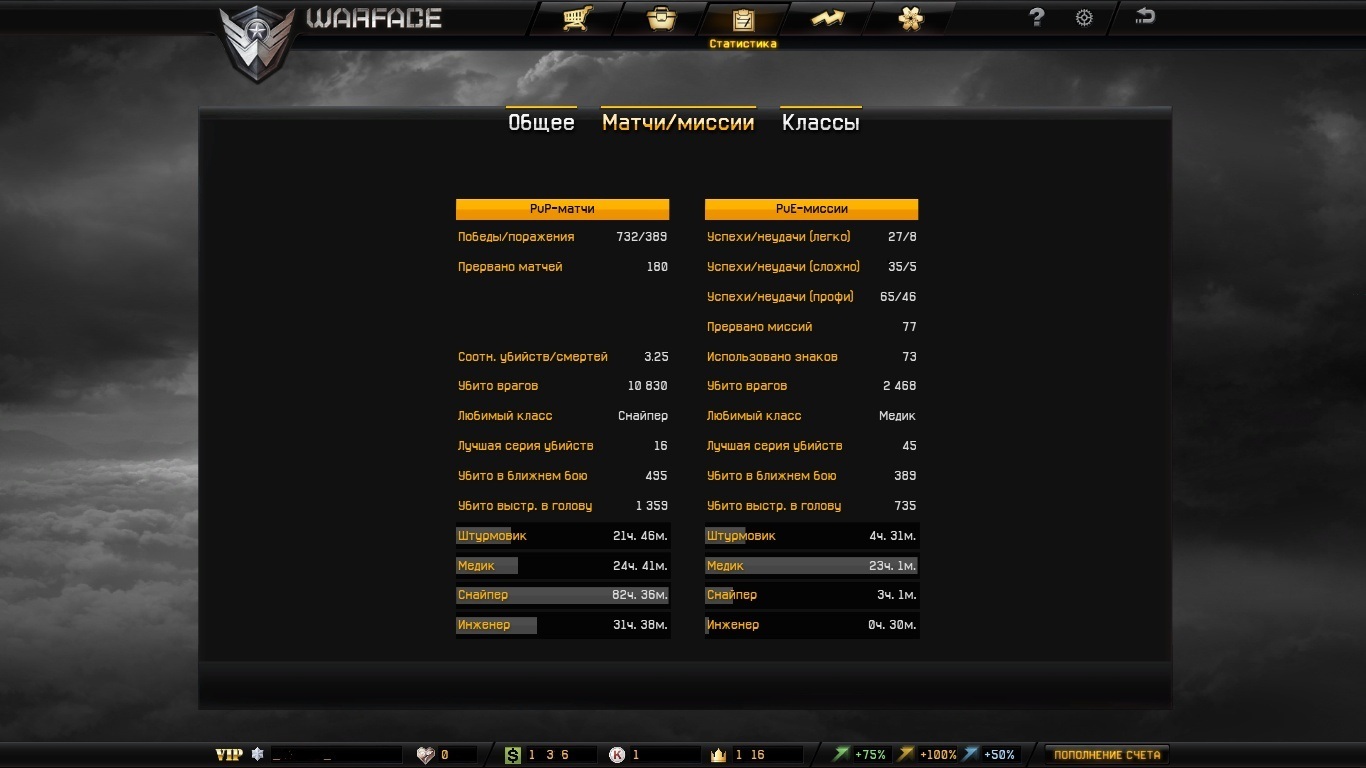The image size is (1366, 768).
Task: Click the back arrow icon
Action: pos(1145,16)
